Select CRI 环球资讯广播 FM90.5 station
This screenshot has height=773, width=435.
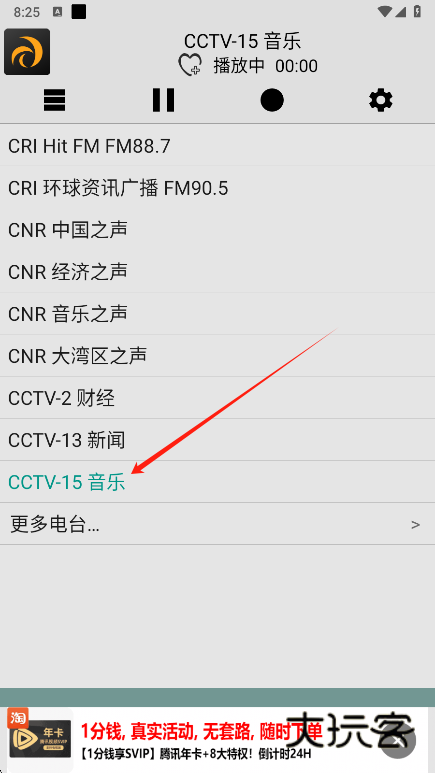point(218,188)
